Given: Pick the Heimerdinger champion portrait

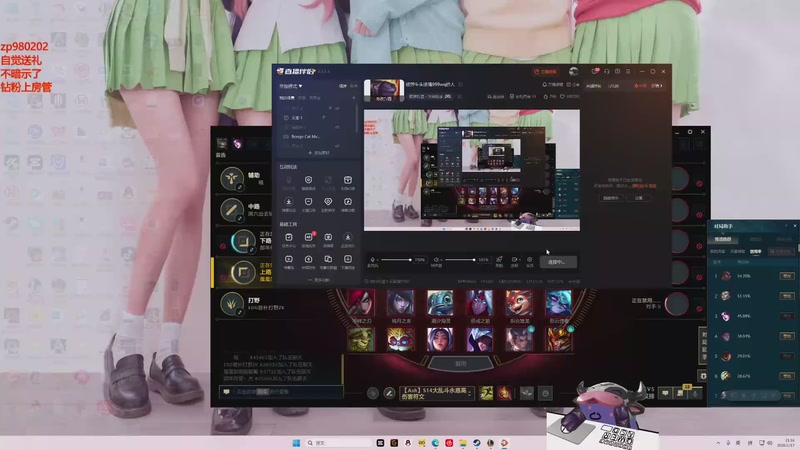Looking at the screenshot, I should 401,339.
